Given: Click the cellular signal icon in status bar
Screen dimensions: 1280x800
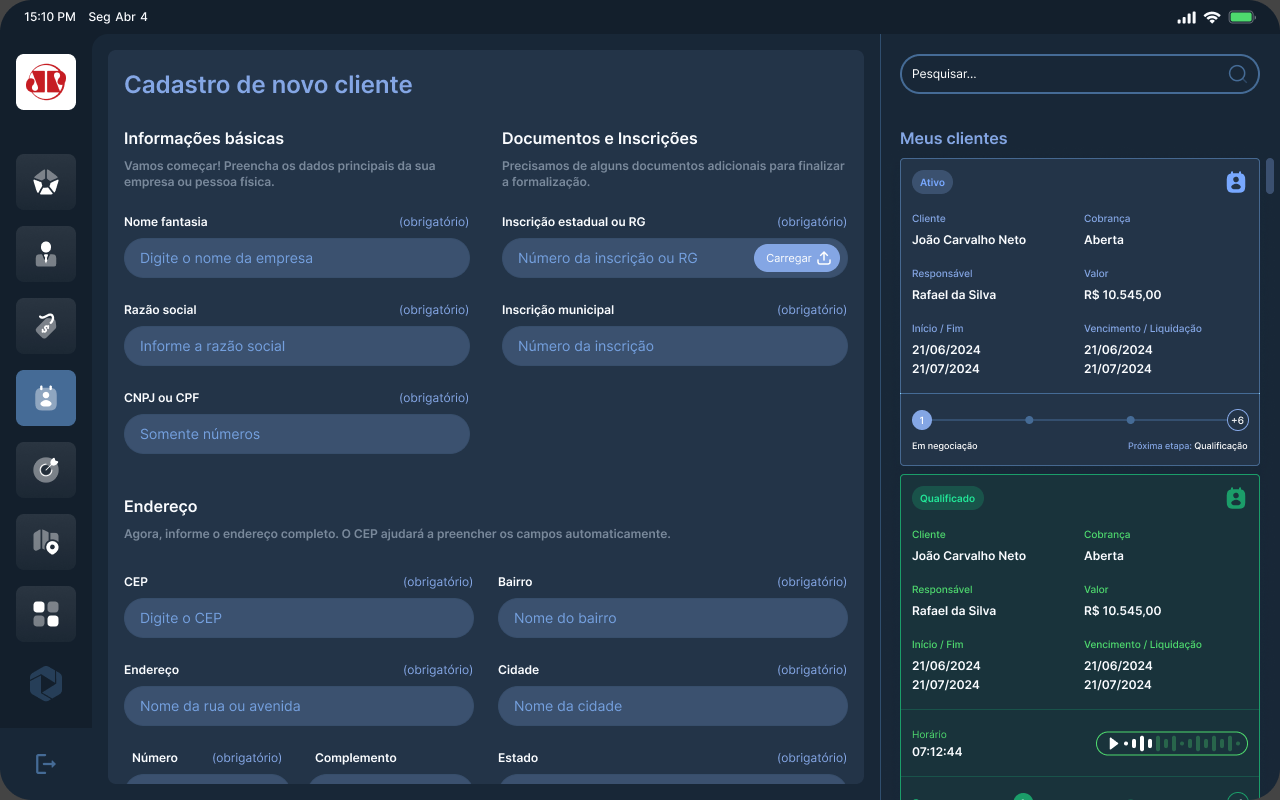Looking at the screenshot, I should (x=1186, y=17).
